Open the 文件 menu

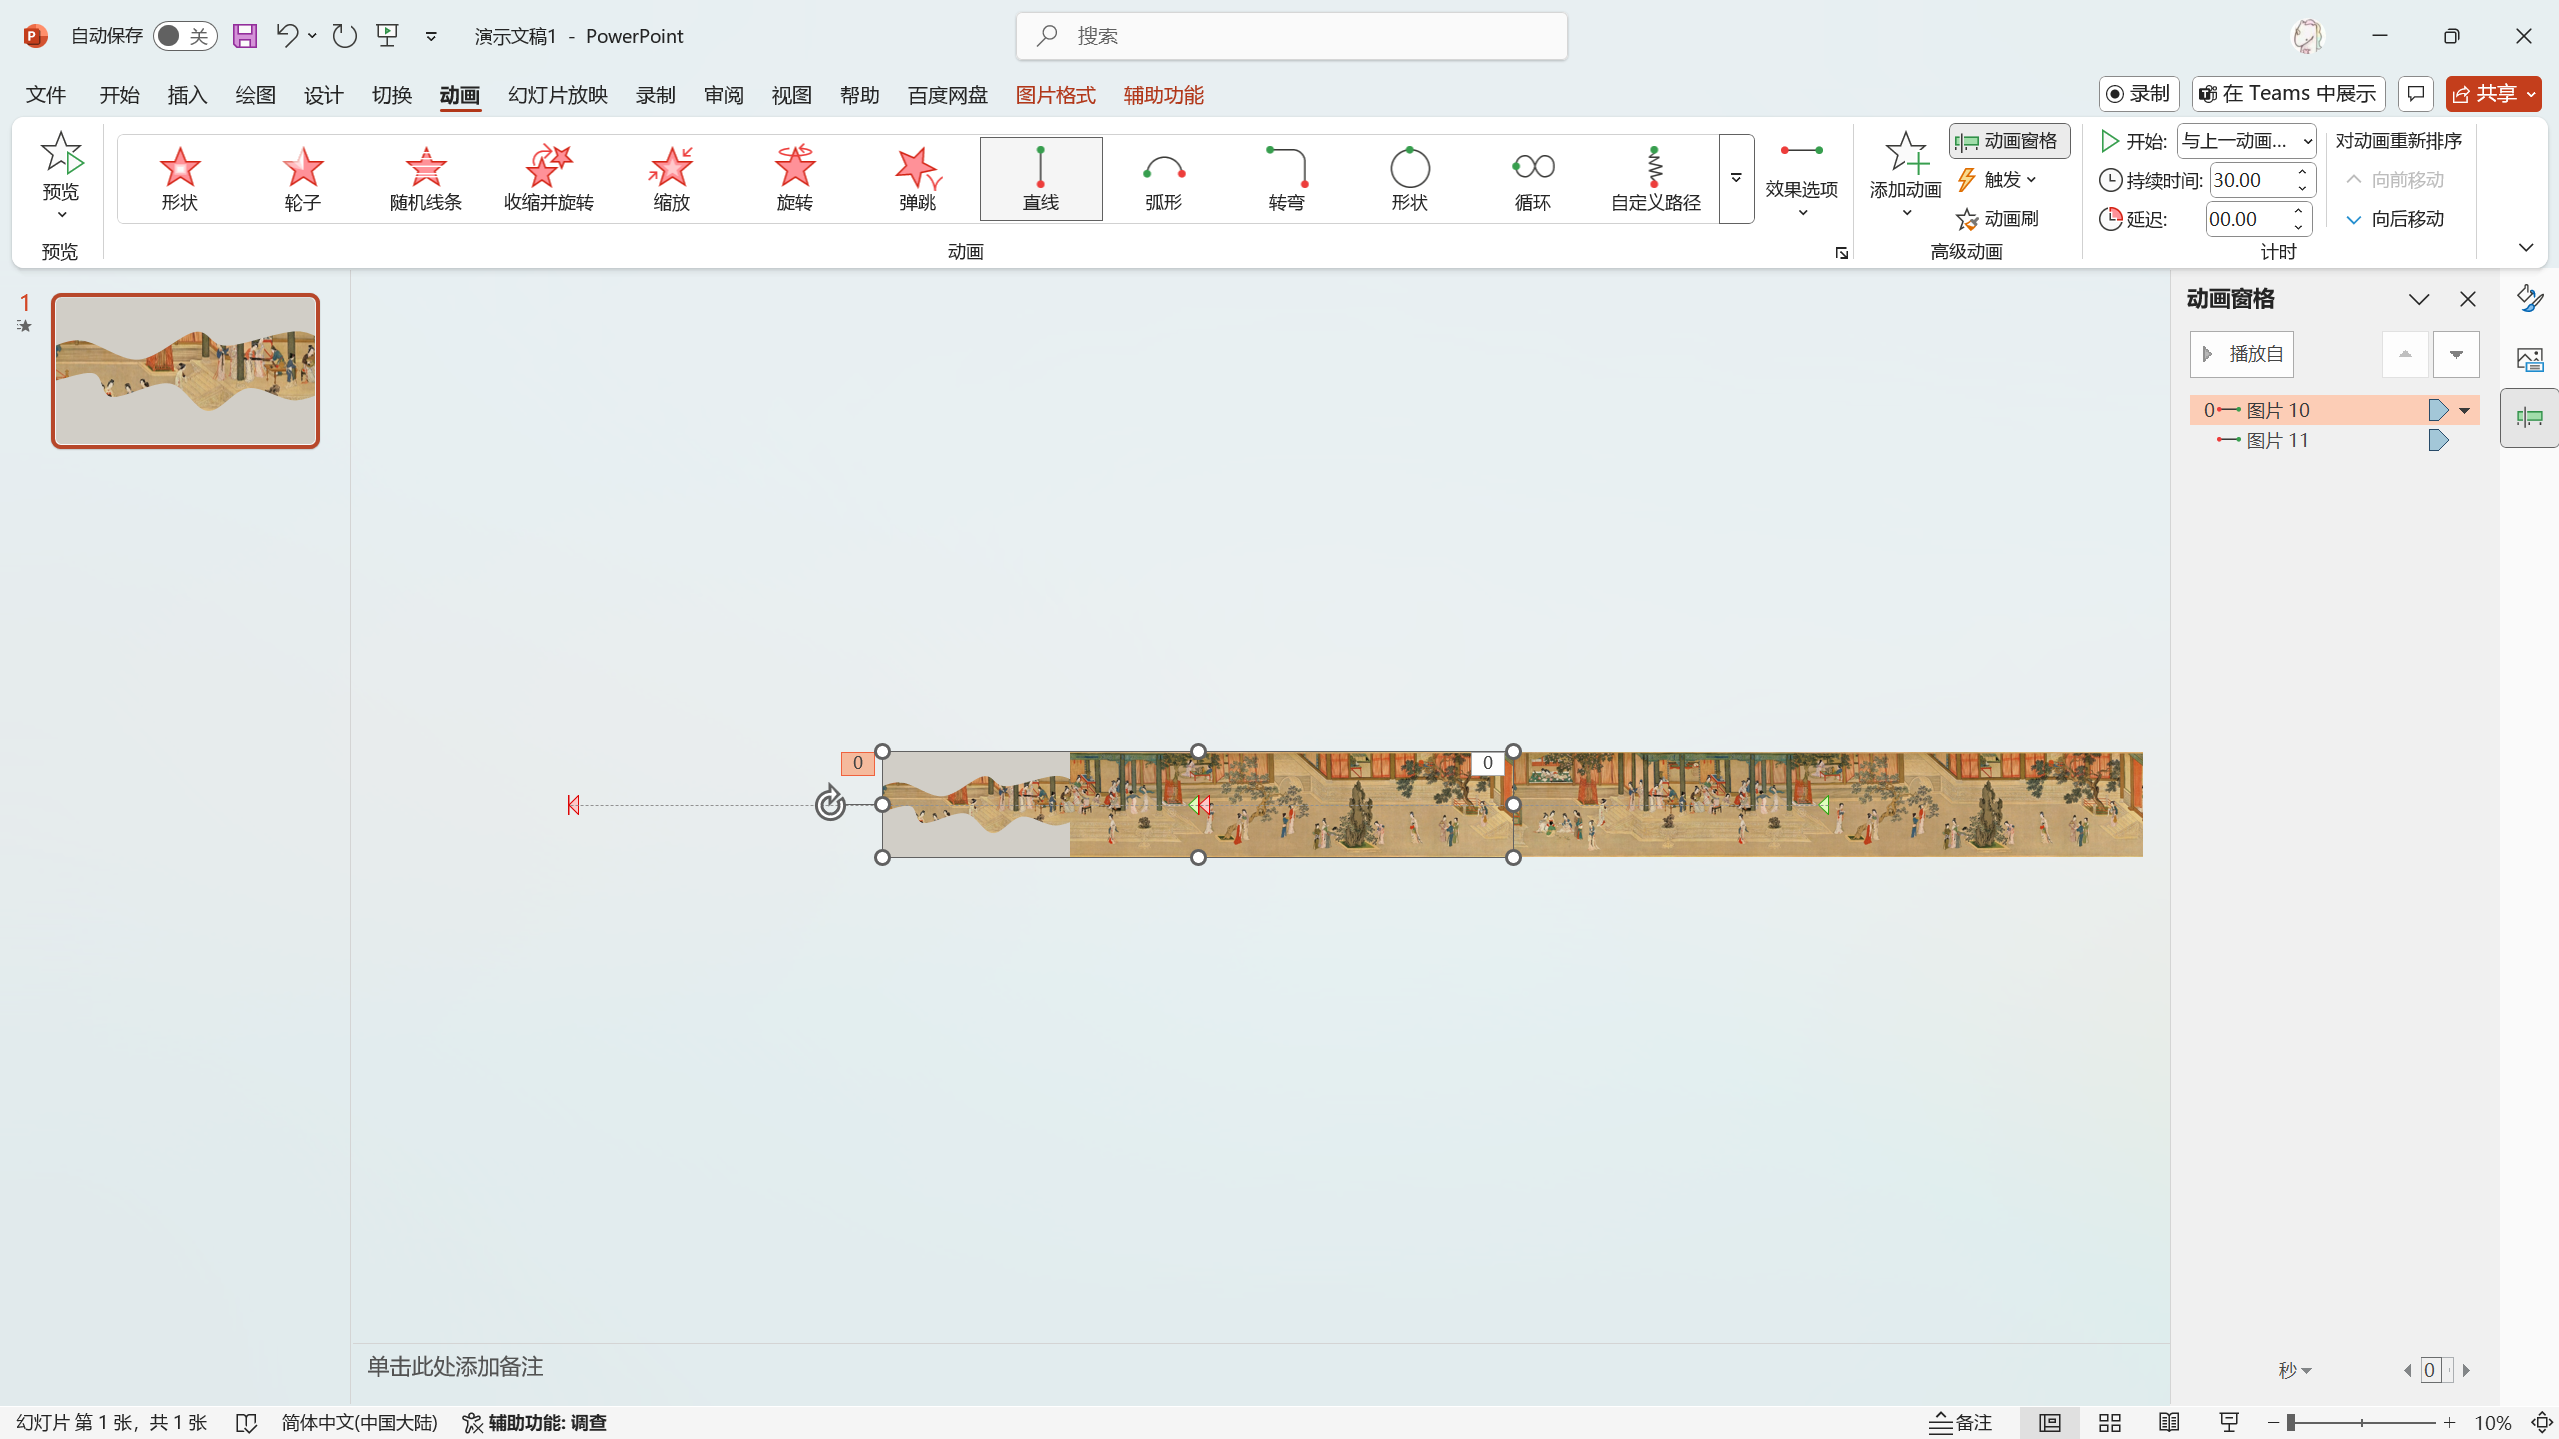point(46,95)
